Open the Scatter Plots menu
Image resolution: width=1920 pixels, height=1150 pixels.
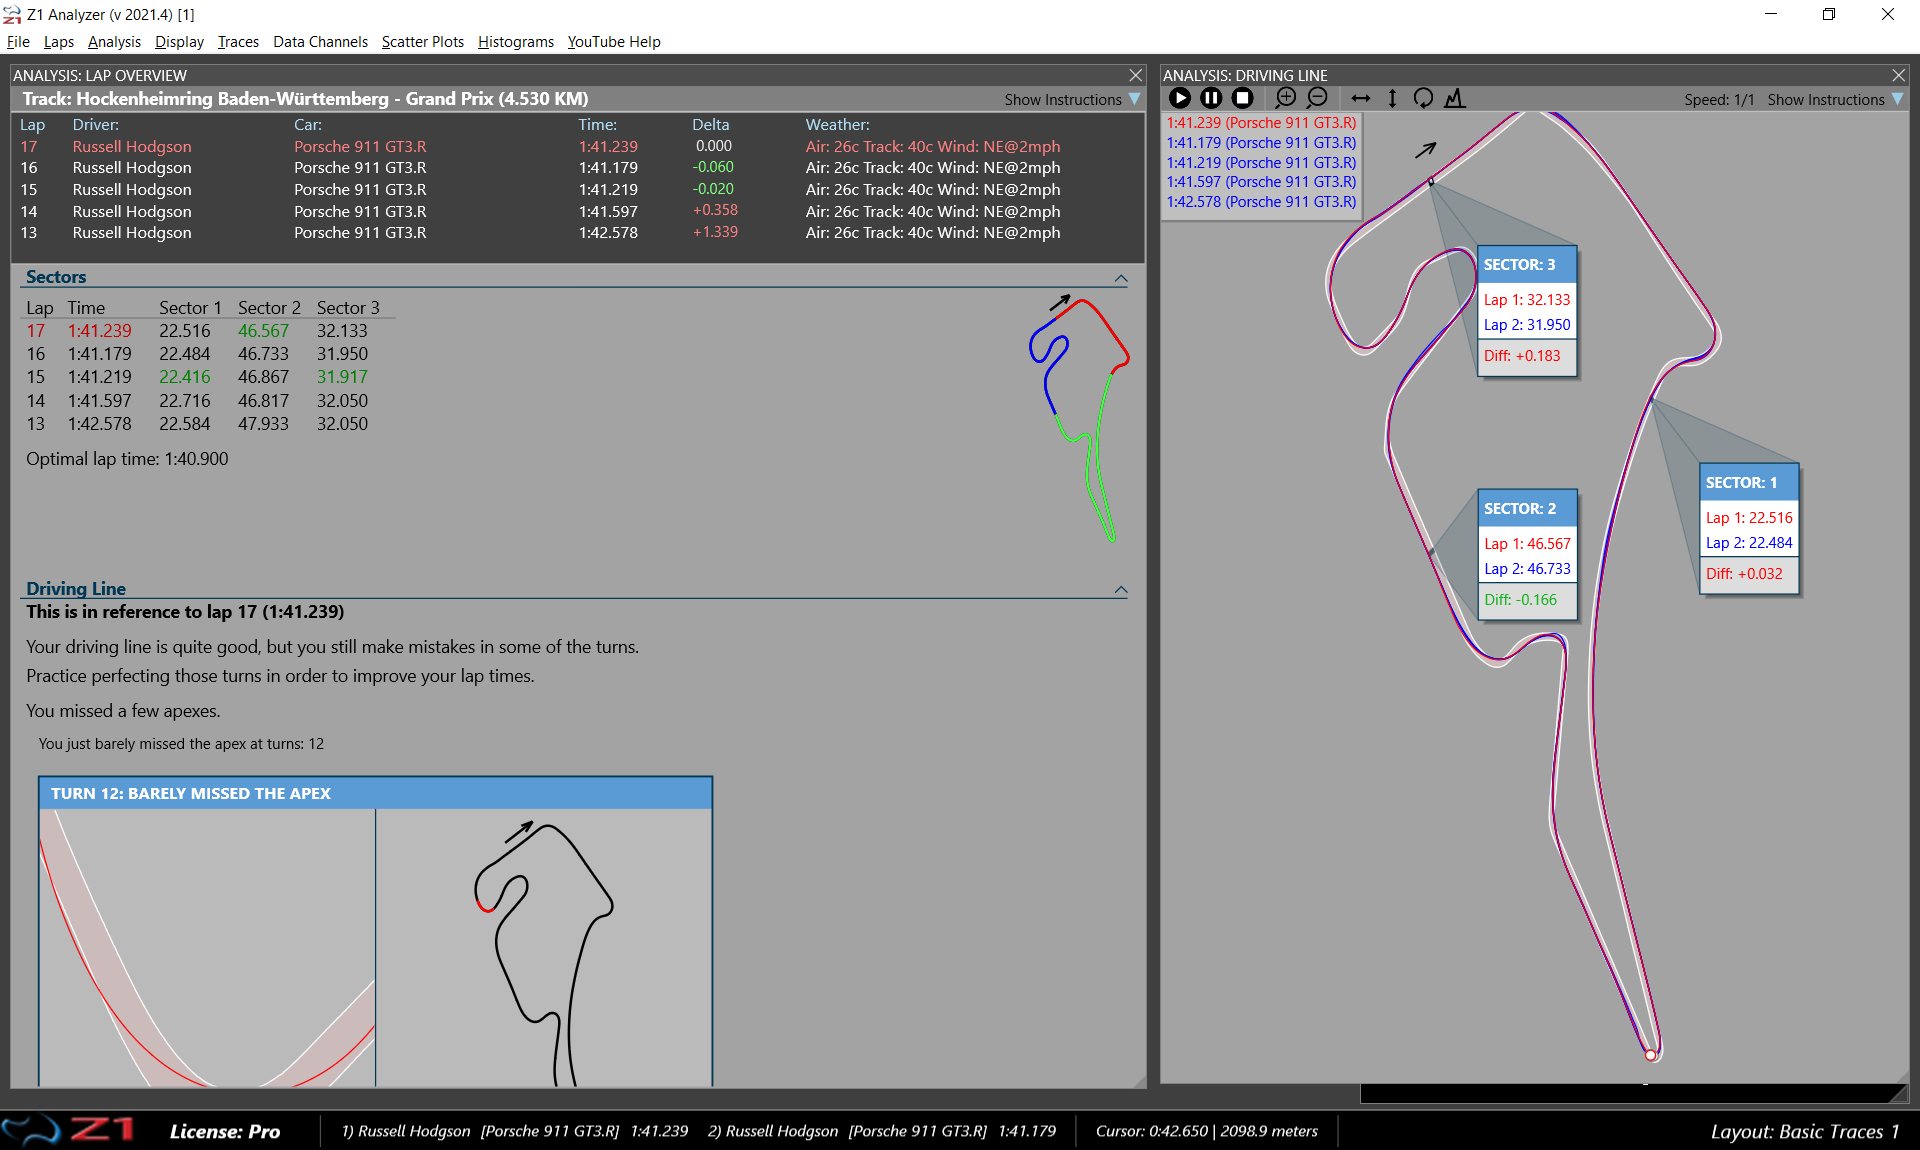(x=423, y=42)
